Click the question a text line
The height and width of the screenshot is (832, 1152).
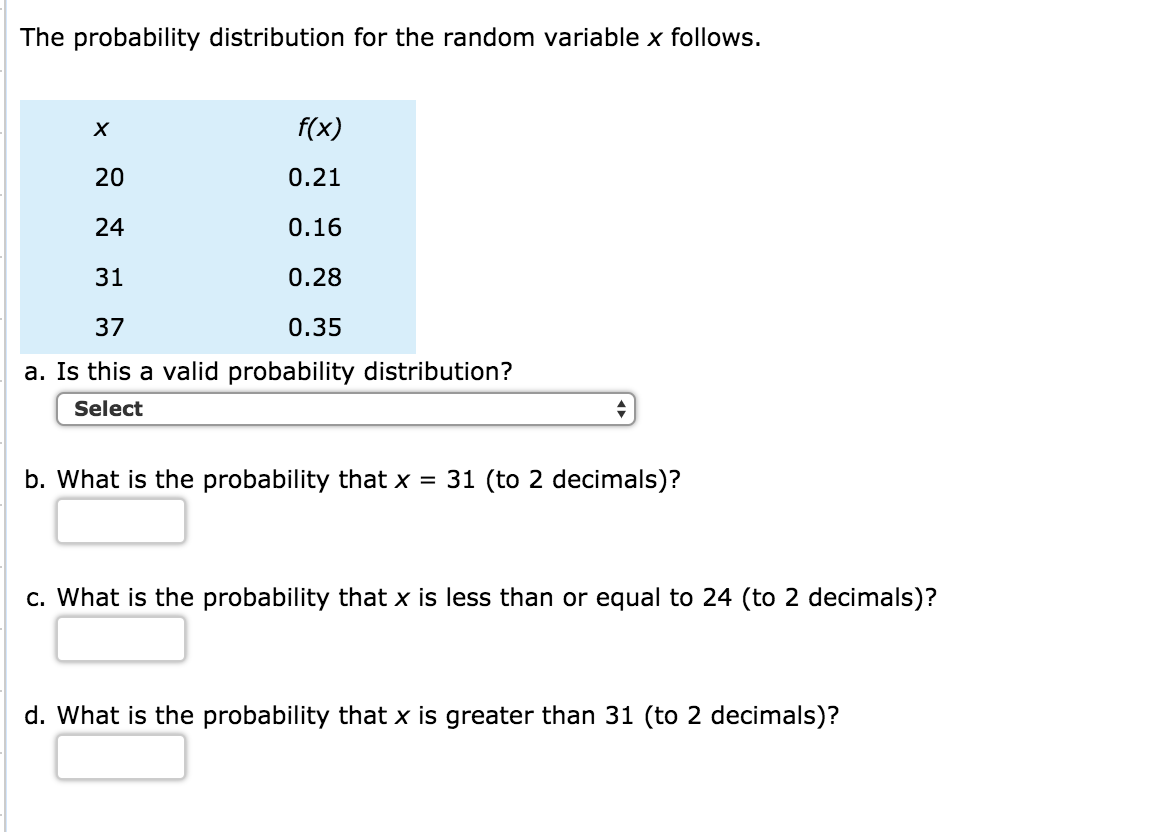(268, 372)
